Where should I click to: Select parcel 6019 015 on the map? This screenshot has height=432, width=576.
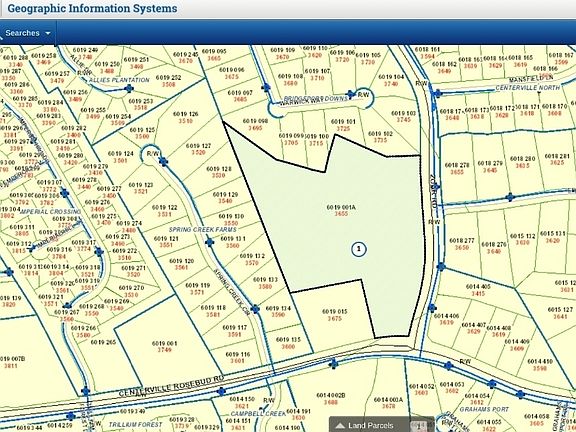(x=334, y=315)
